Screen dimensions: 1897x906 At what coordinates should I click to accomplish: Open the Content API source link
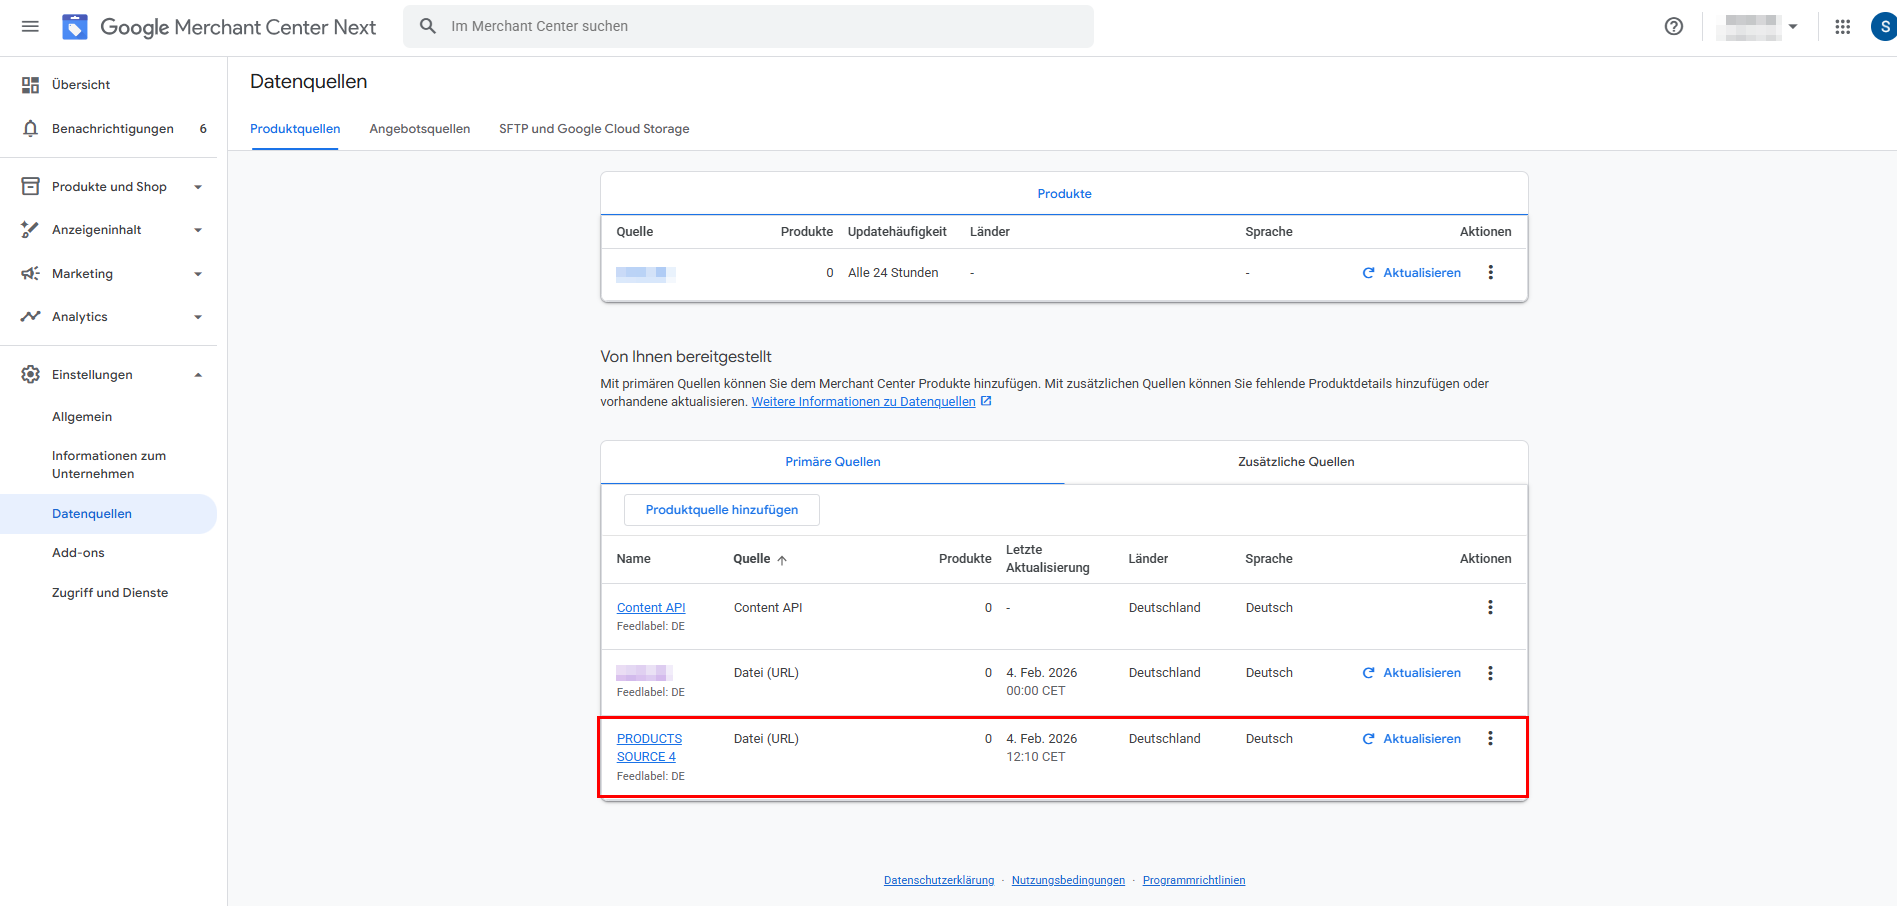(x=651, y=608)
